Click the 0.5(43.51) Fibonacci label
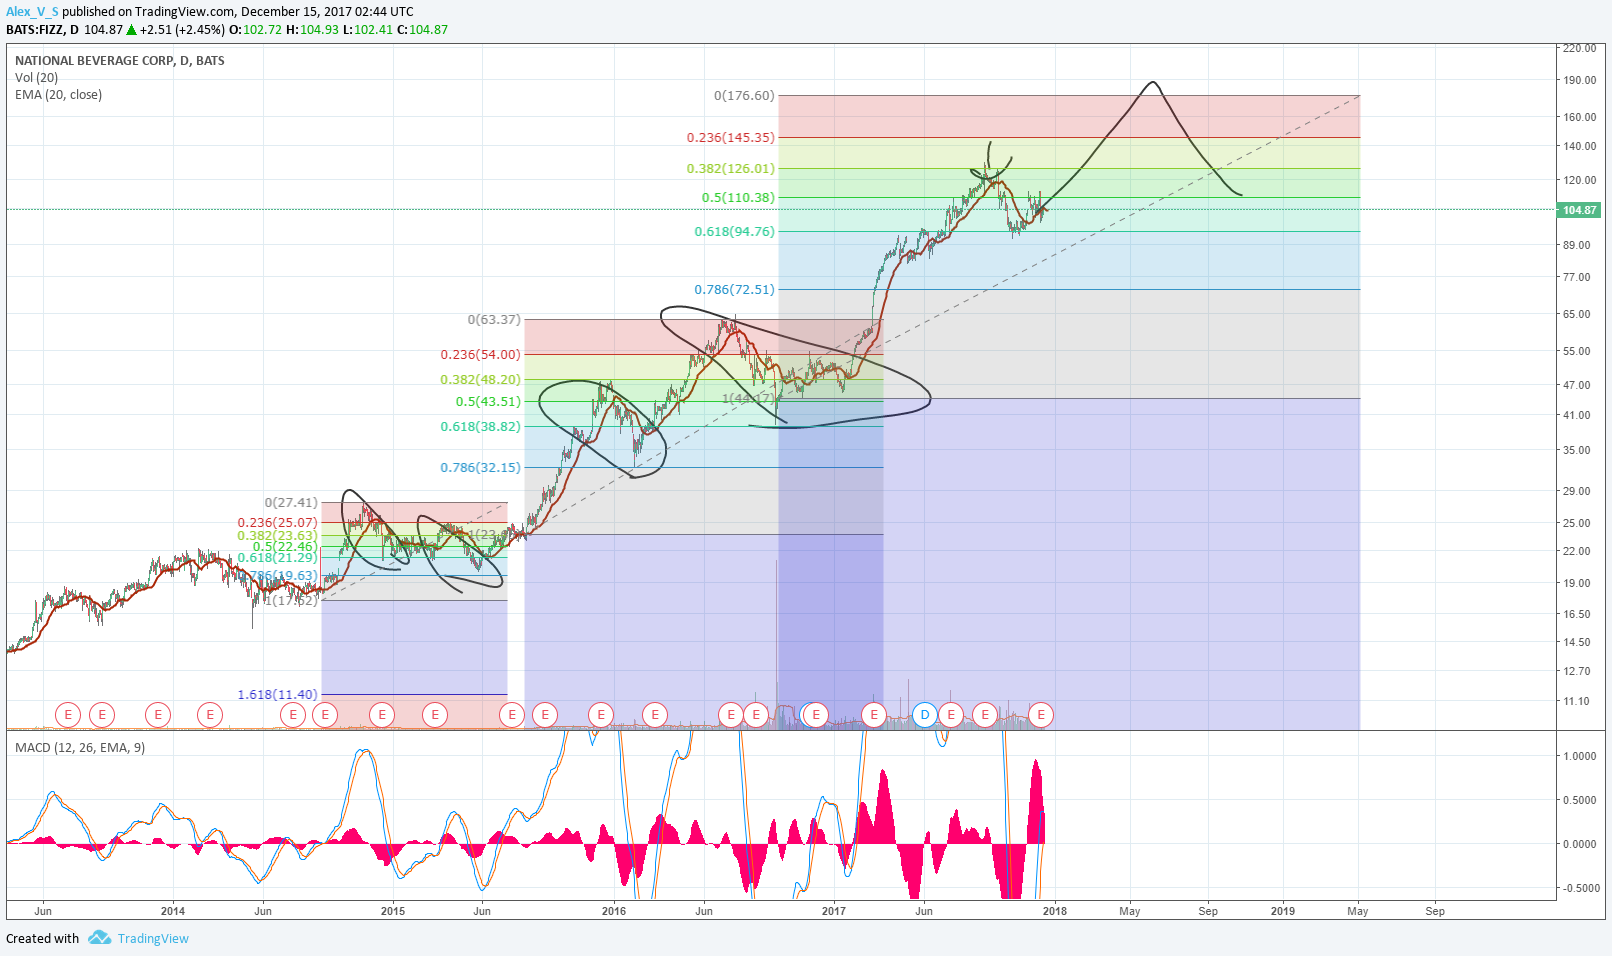Image resolution: width=1612 pixels, height=956 pixels. tap(488, 402)
